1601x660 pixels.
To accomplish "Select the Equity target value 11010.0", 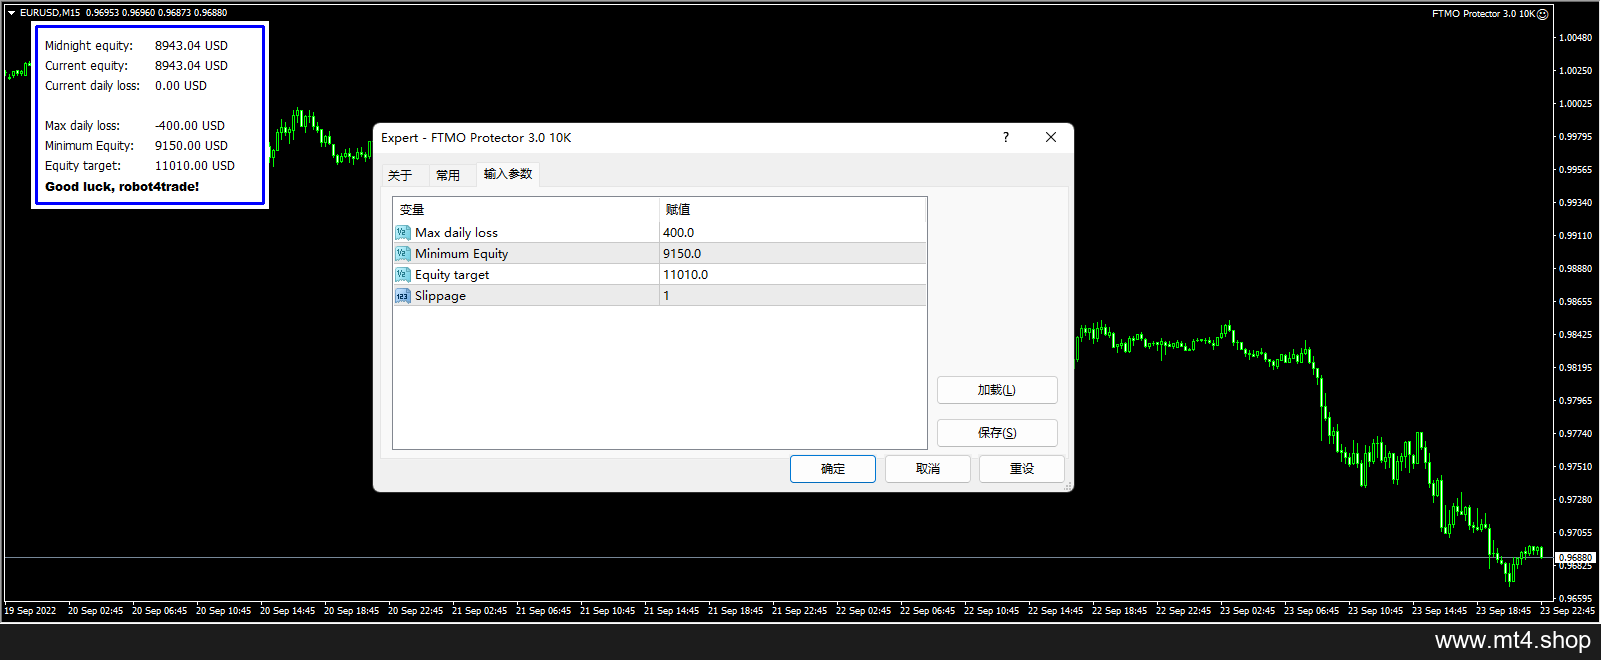I will point(792,275).
